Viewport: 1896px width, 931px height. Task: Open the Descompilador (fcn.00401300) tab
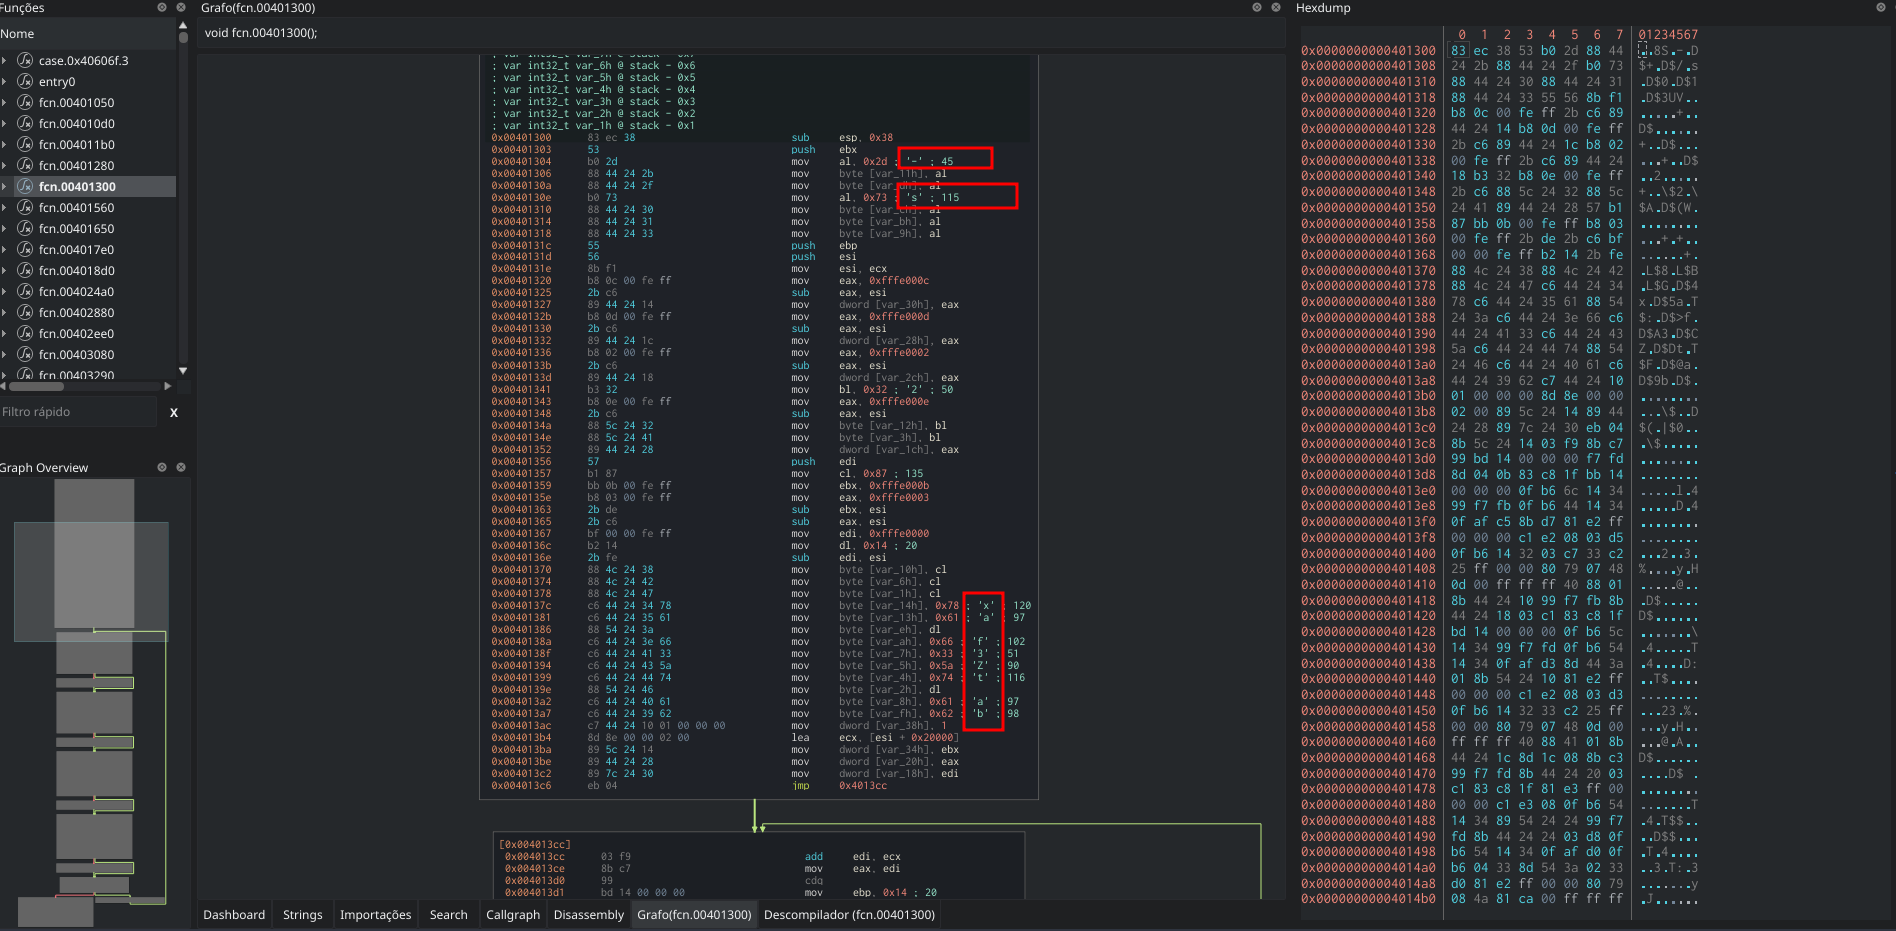(x=849, y=914)
